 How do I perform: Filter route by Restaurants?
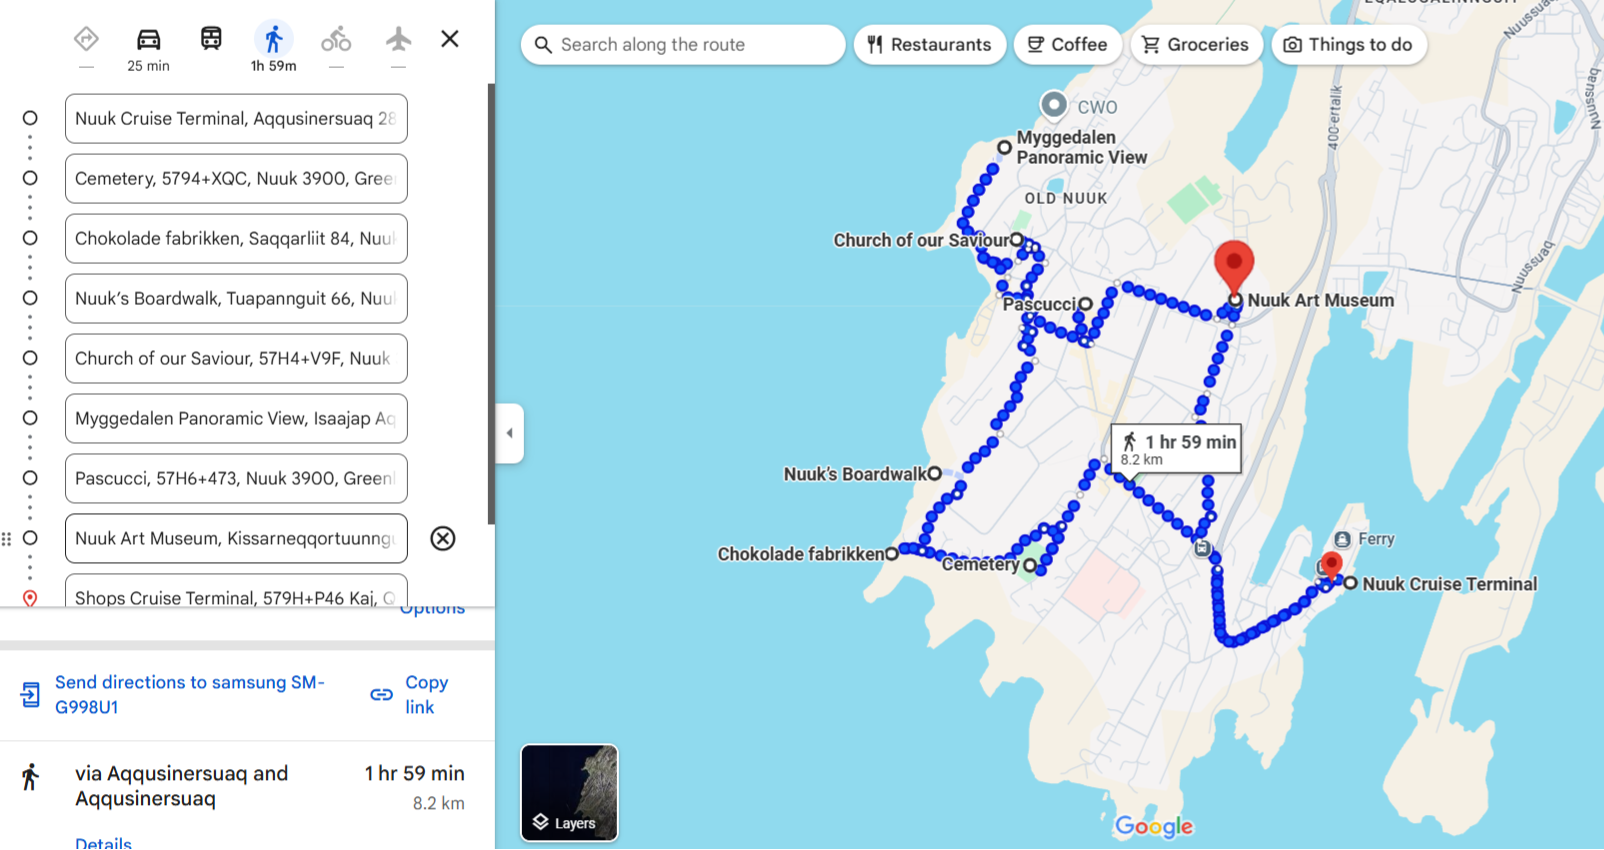click(930, 45)
